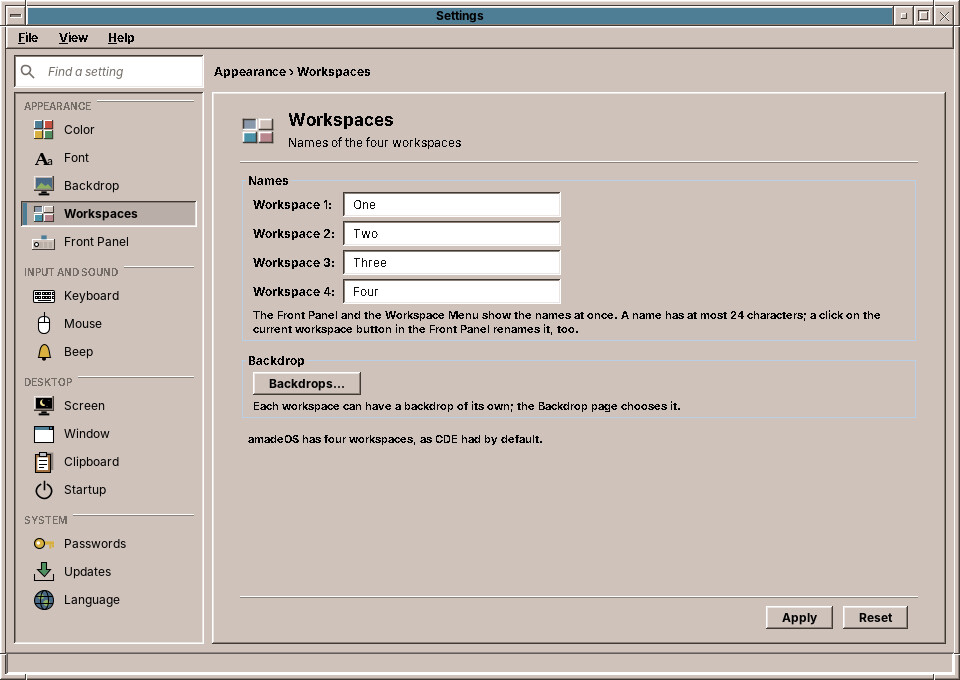Image resolution: width=960 pixels, height=680 pixels.
Task: Click the Workspace 1 name field
Action: tap(452, 204)
